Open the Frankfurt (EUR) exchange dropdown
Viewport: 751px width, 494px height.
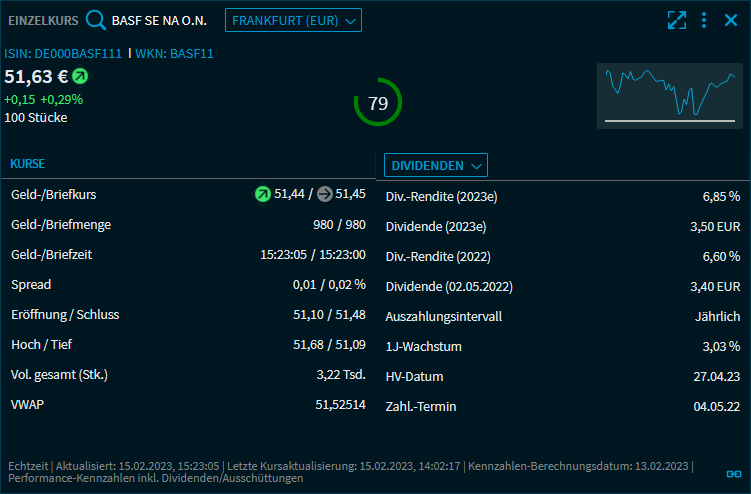tap(293, 20)
